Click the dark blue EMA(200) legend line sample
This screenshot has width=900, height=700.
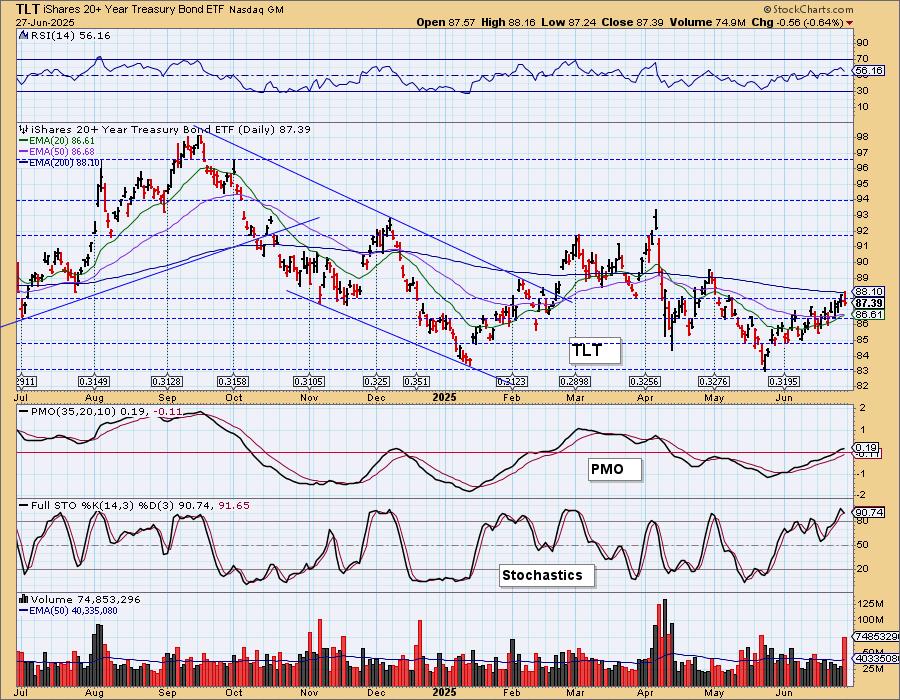pos(24,163)
